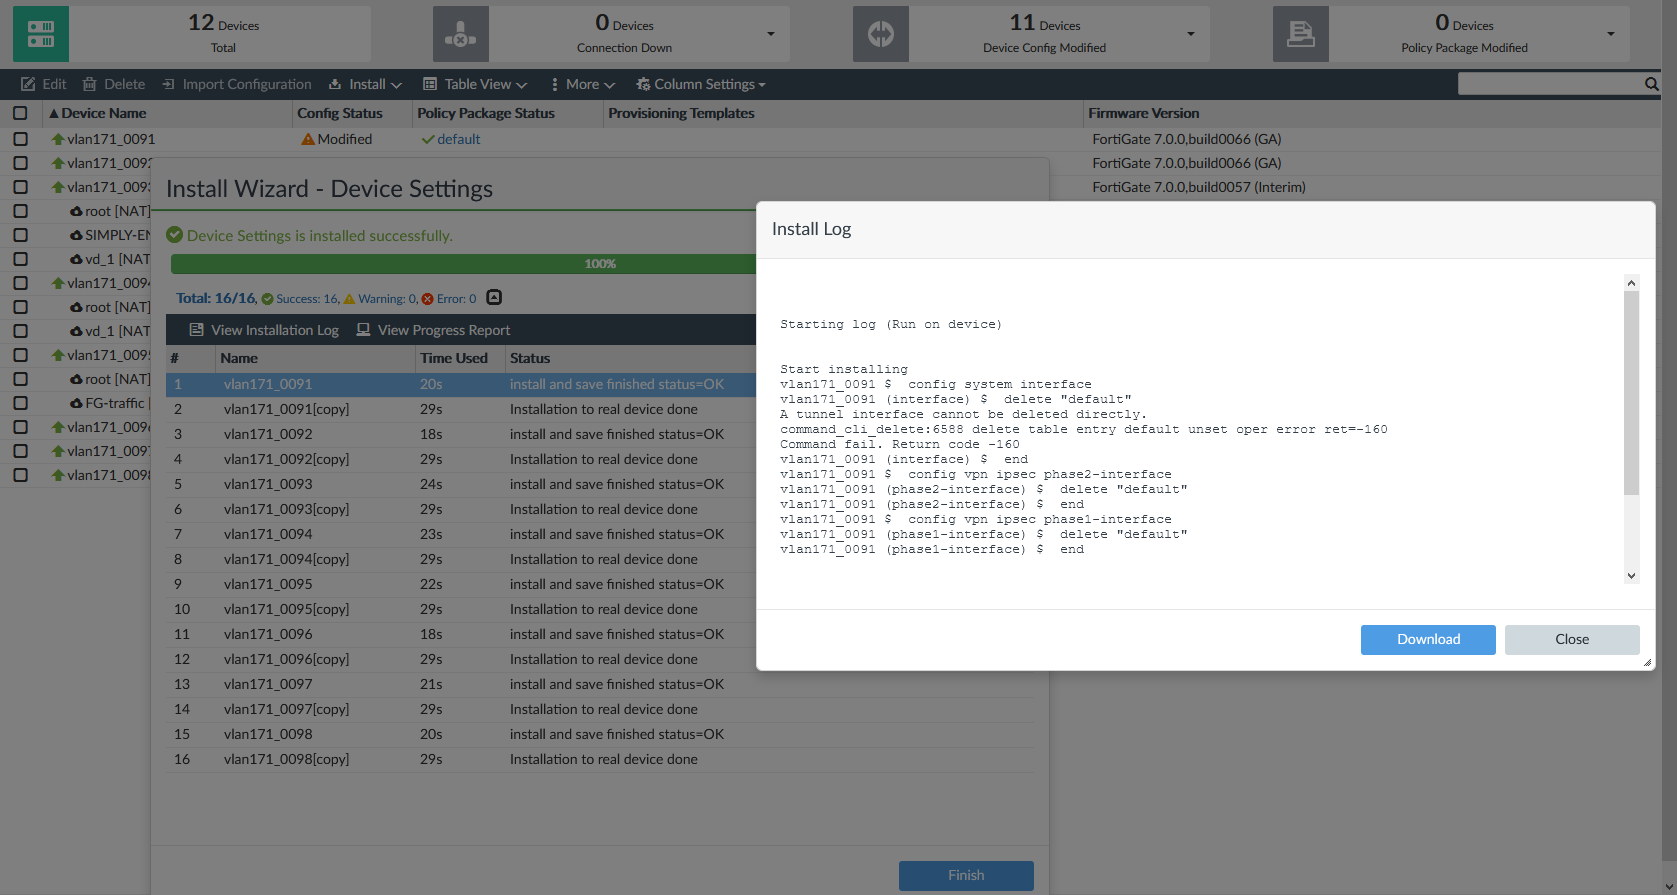
Task: Toggle the select-all checkbox in device table header
Action: click(x=20, y=113)
